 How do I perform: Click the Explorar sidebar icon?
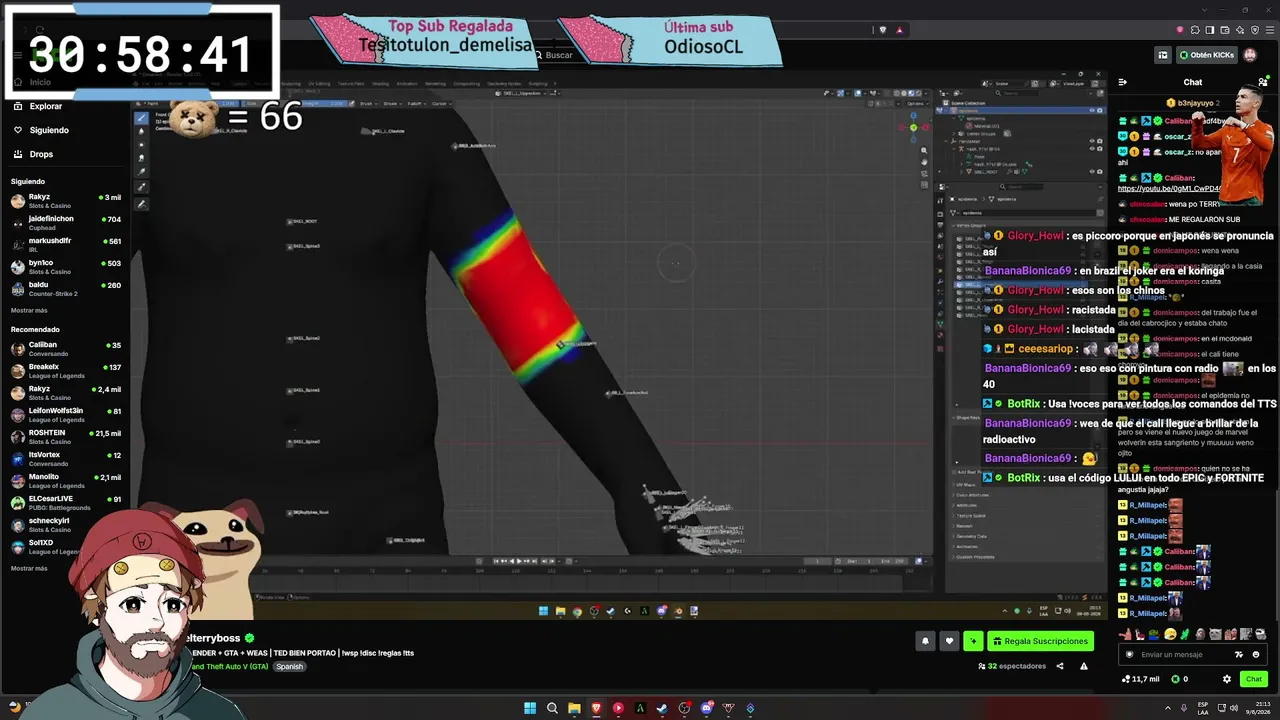pyautogui.click(x=18, y=106)
